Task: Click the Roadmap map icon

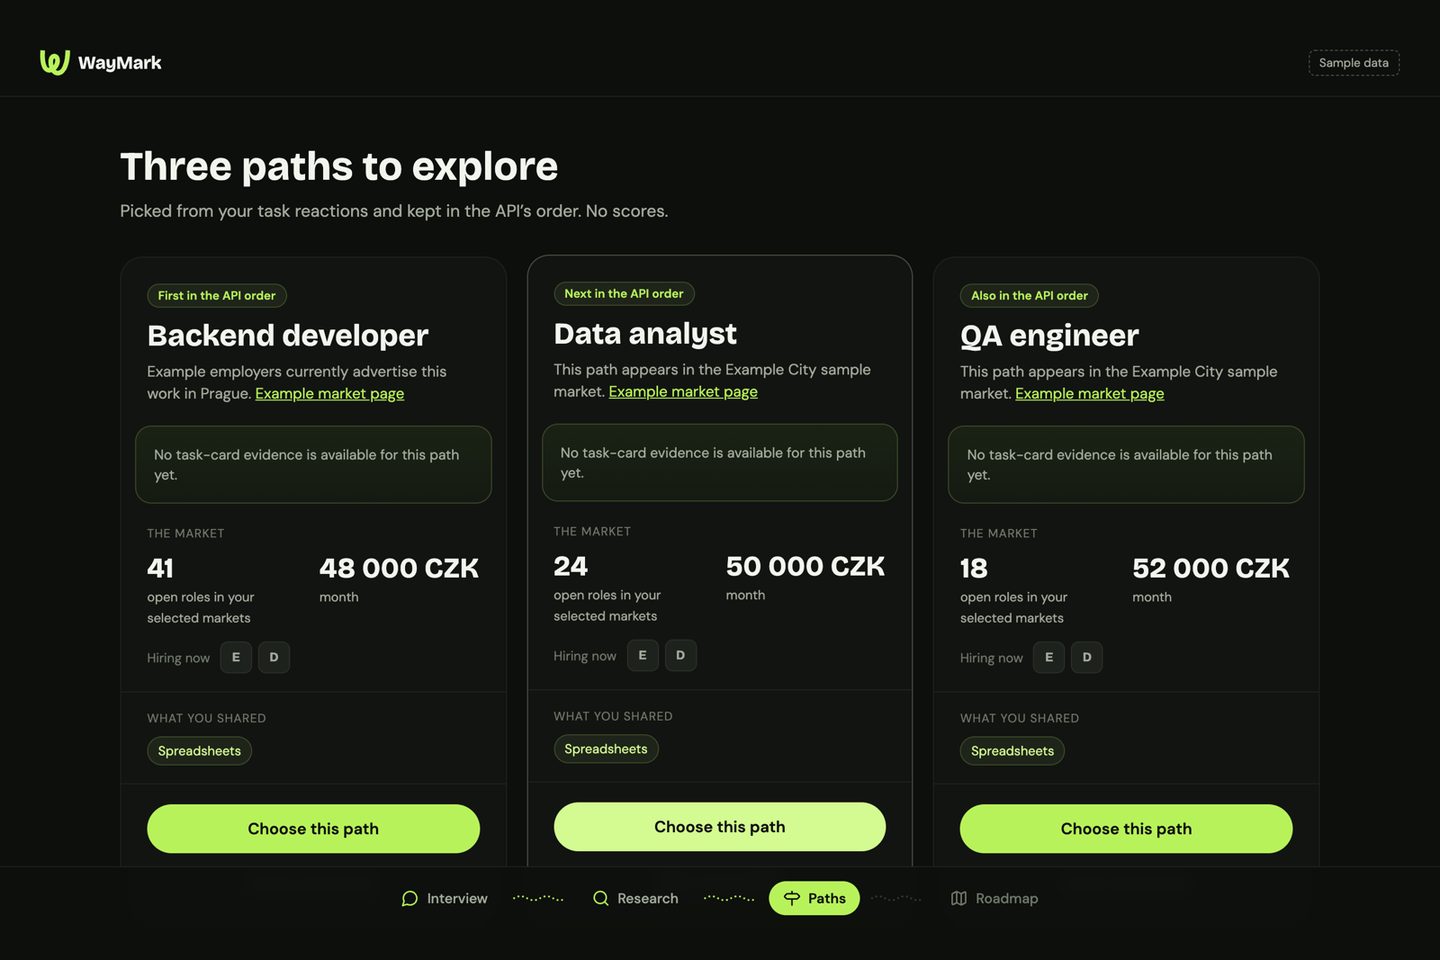Action: pos(958,898)
